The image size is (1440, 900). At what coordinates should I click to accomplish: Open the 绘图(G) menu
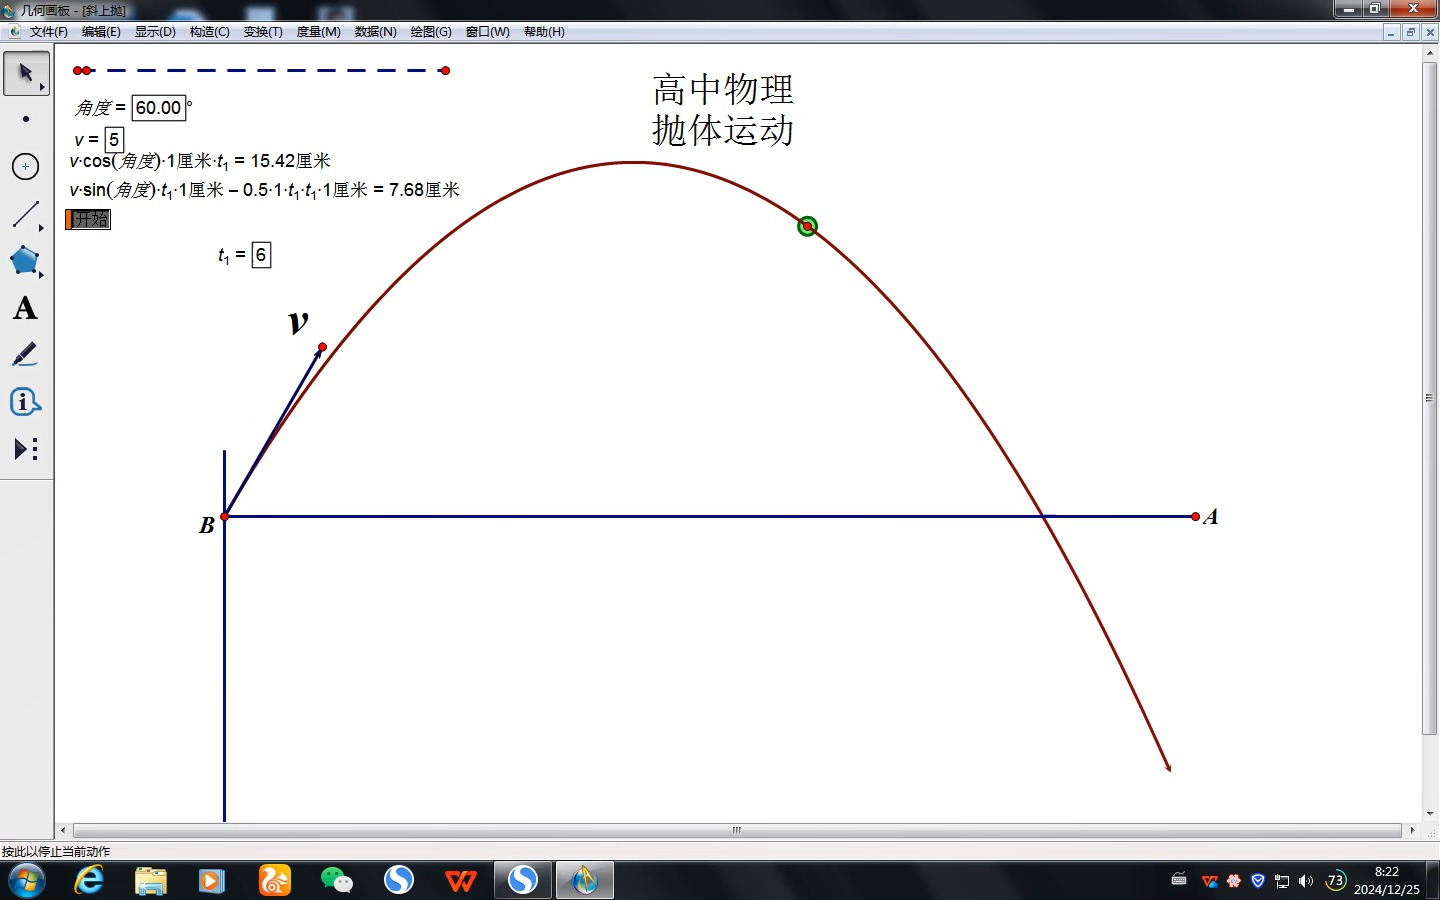pyautogui.click(x=431, y=32)
